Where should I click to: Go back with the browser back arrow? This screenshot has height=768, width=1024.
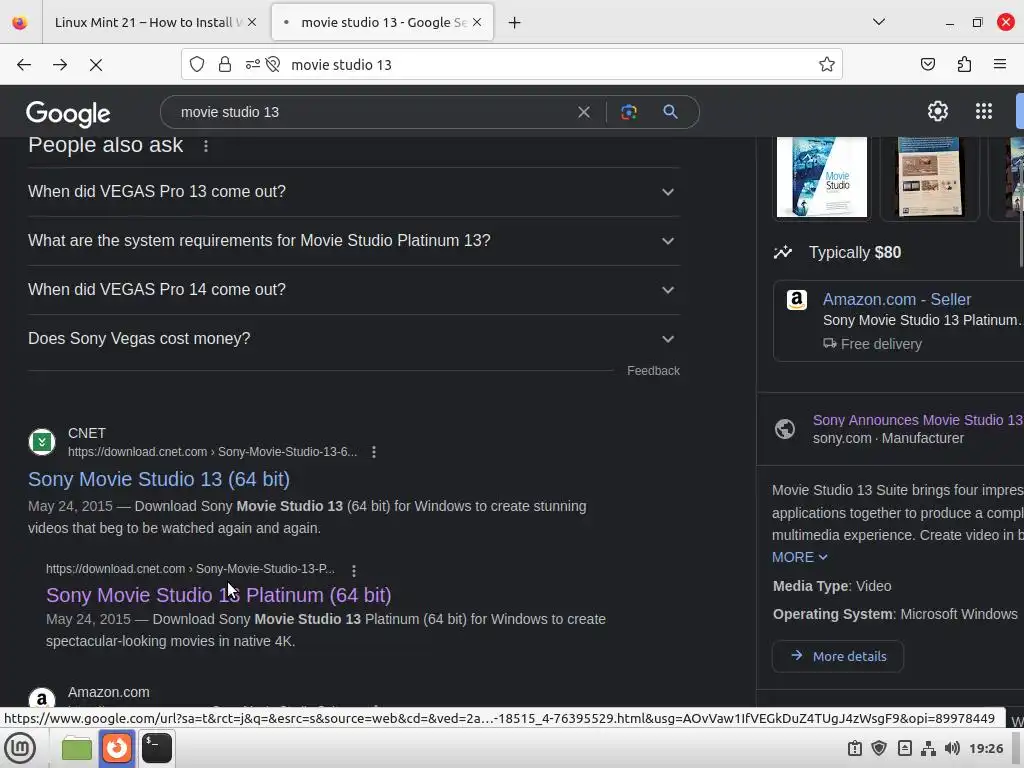coord(24,65)
